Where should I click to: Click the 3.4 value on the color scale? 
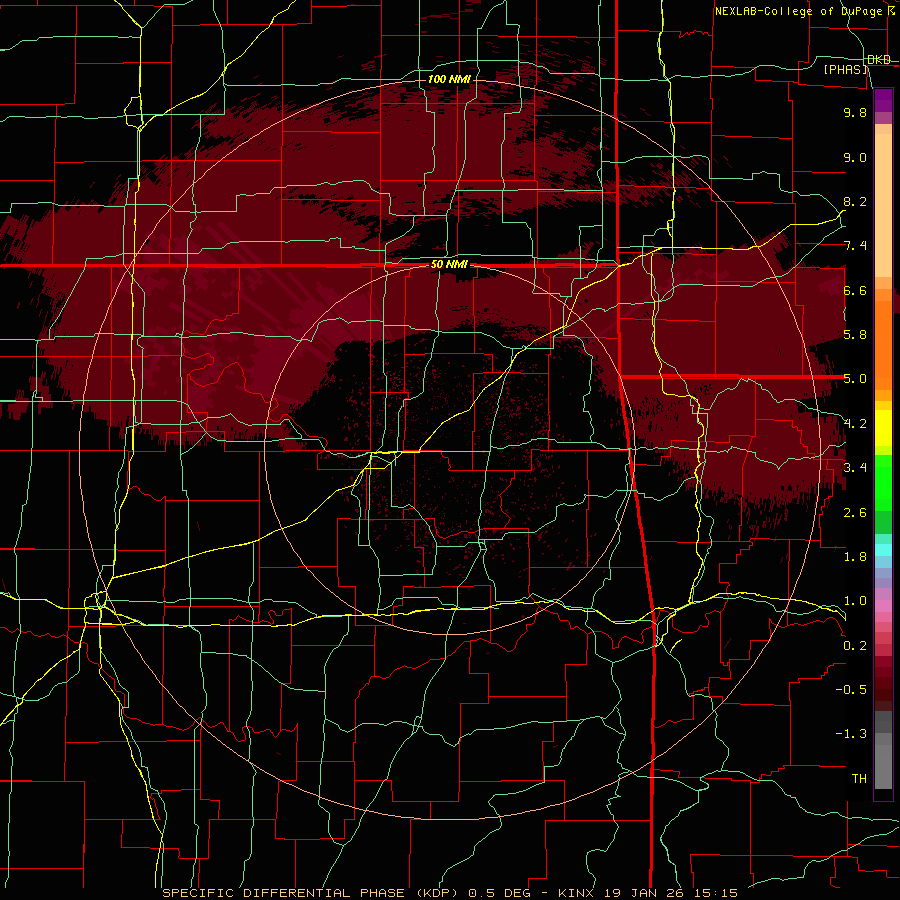(x=855, y=468)
